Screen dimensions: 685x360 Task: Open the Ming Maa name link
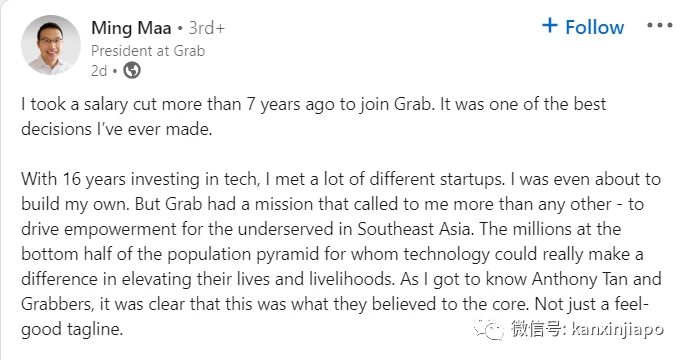[x=131, y=28]
